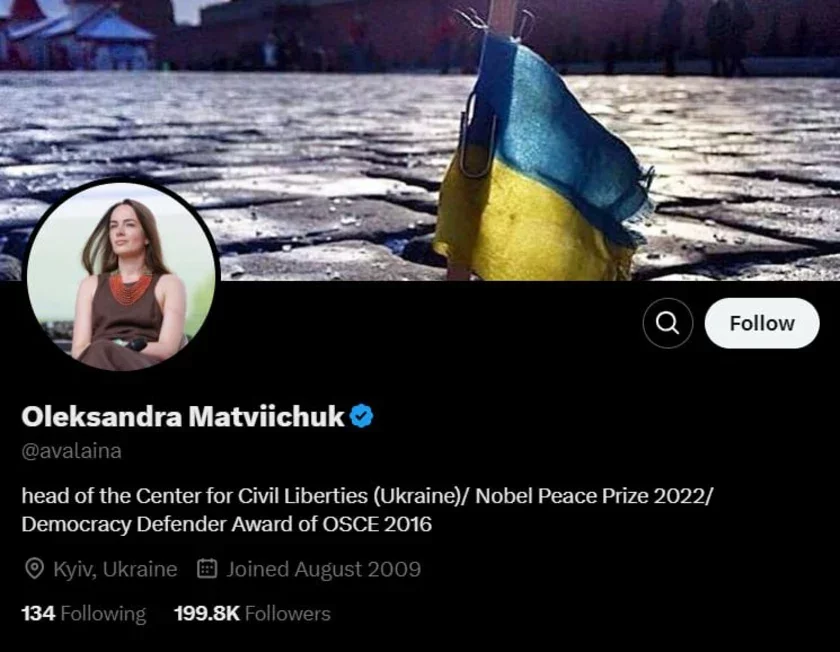View the 134 Following list
Viewport: 840px width, 652px height.
click(x=84, y=613)
